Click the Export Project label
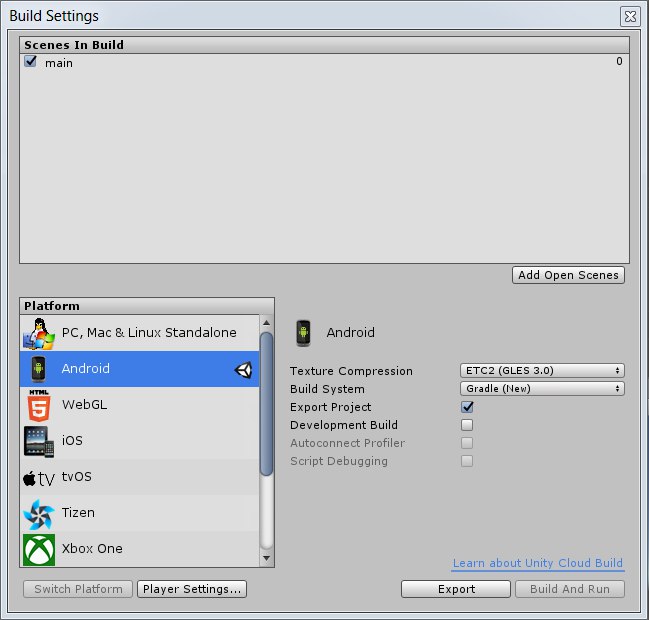The width and height of the screenshot is (649, 620). tap(331, 407)
